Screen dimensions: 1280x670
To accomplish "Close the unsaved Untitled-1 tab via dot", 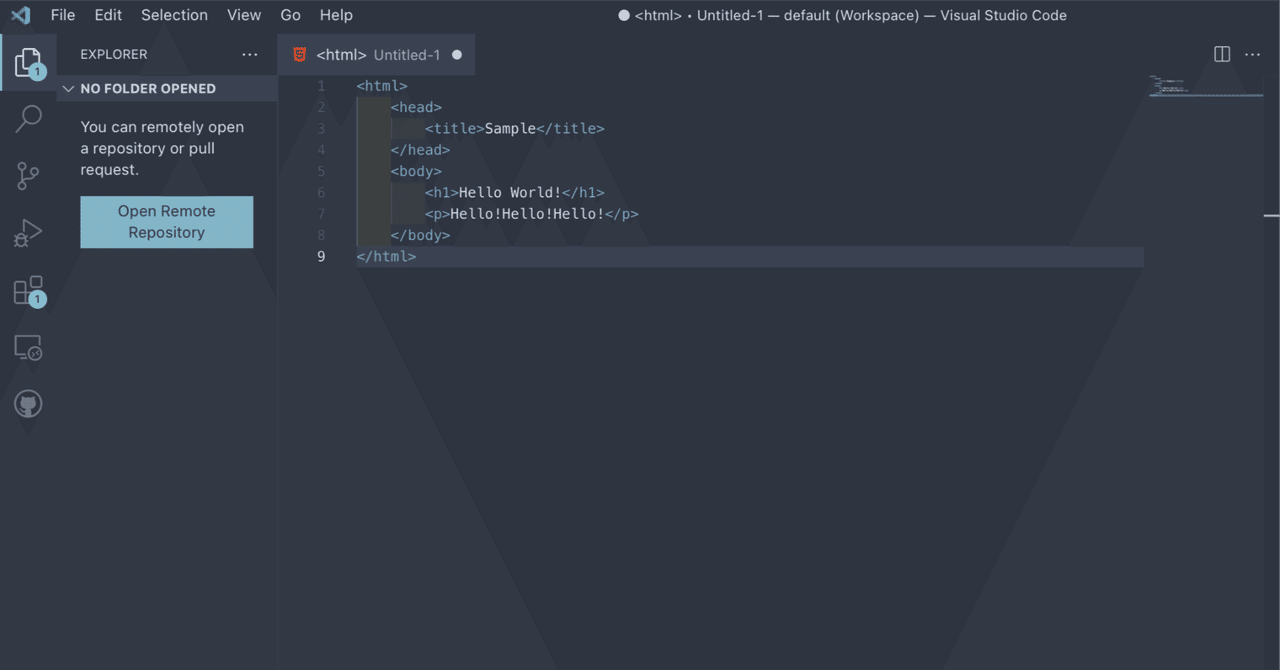I will pyautogui.click(x=457, y=55).
